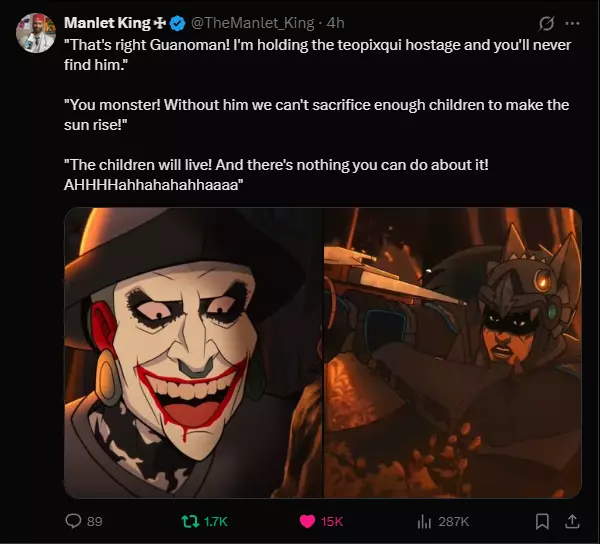Click the 89 replies count
Screen dimensions: 600x544
coord(95,522)
